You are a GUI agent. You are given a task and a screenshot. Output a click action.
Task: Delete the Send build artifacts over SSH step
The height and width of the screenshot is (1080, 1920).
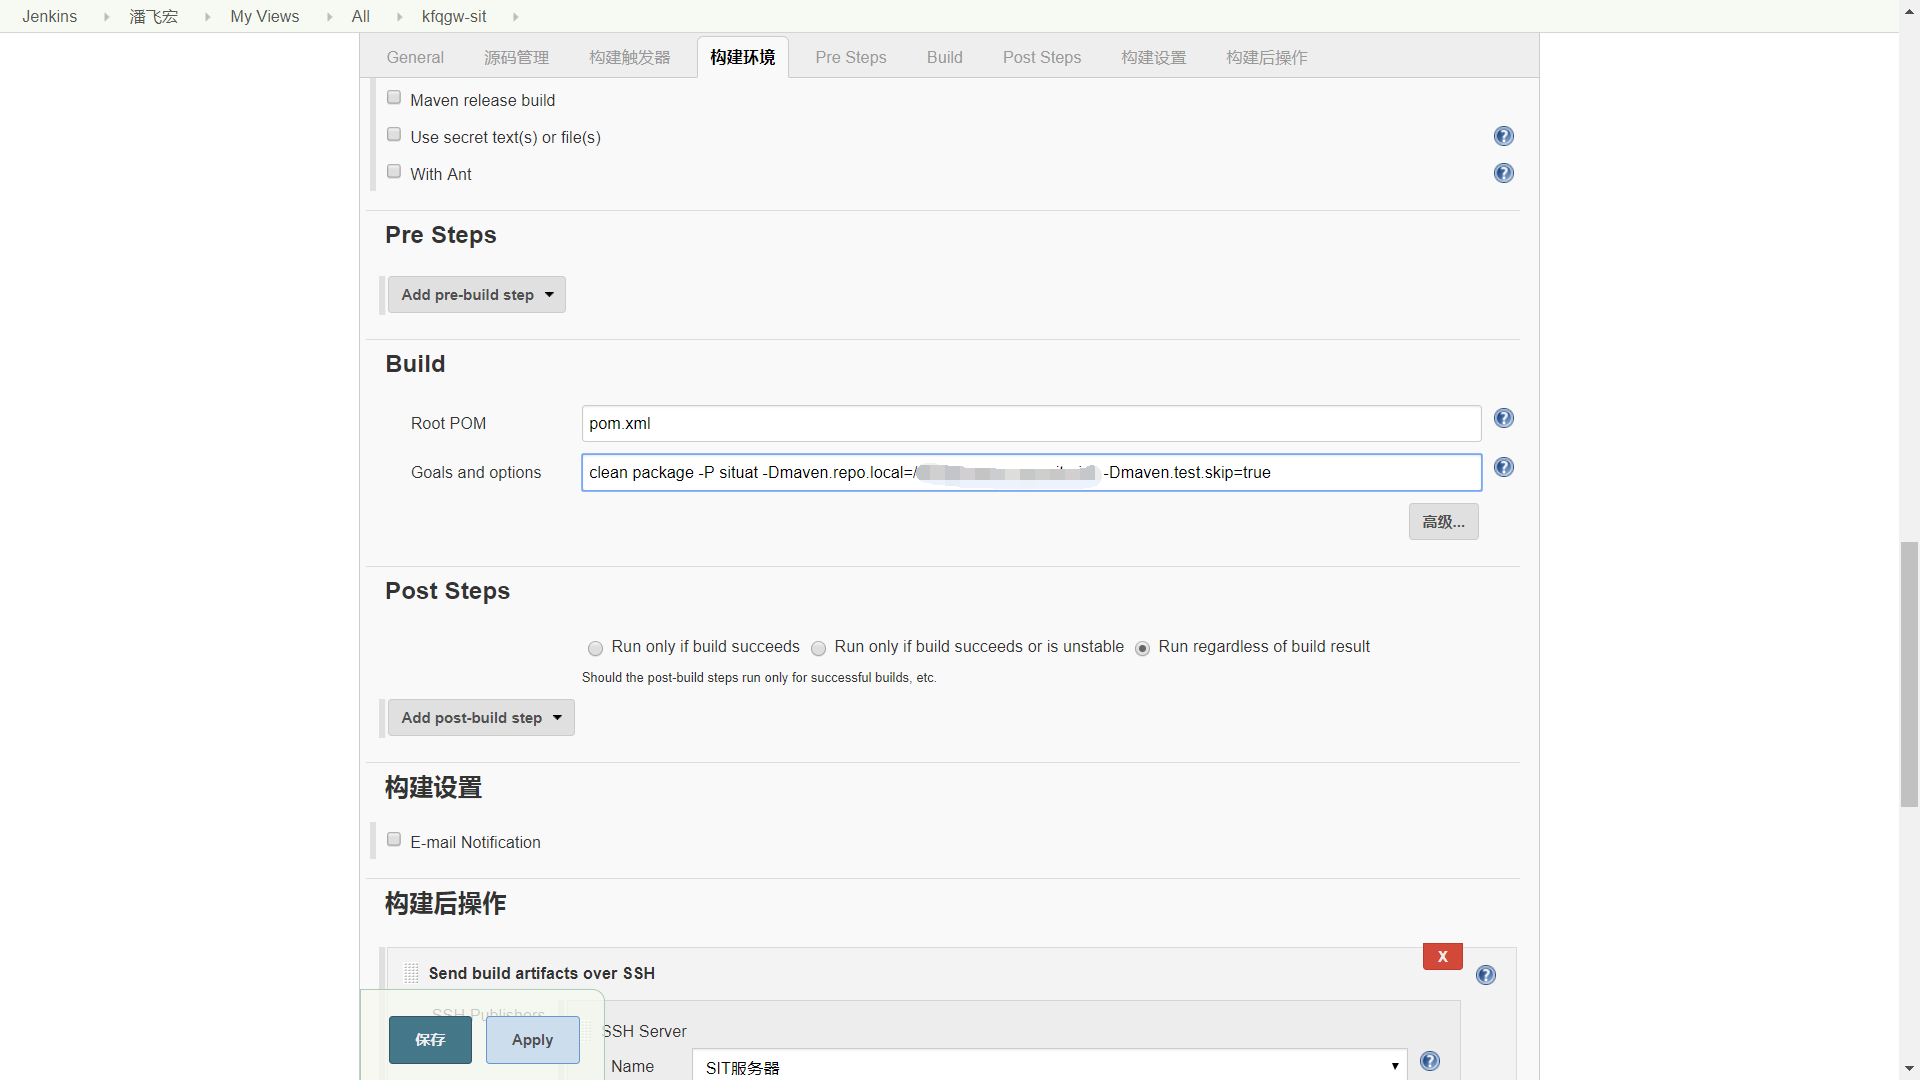click(x=1442, y=957)
